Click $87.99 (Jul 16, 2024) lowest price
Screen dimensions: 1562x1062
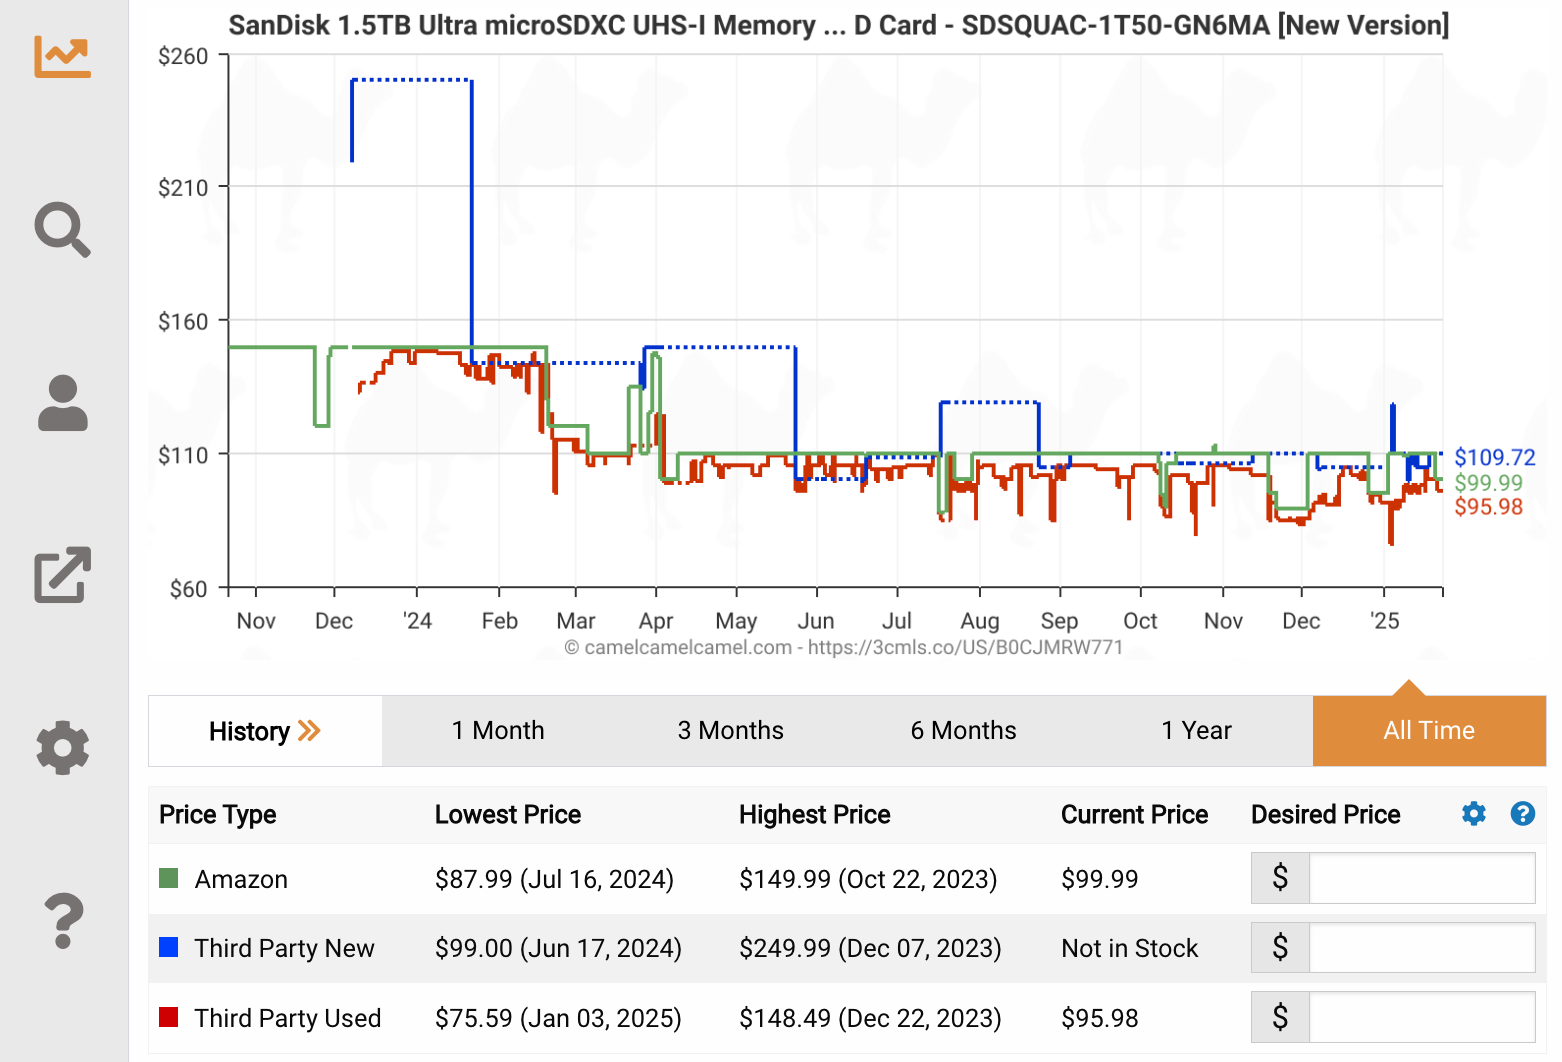554,879
